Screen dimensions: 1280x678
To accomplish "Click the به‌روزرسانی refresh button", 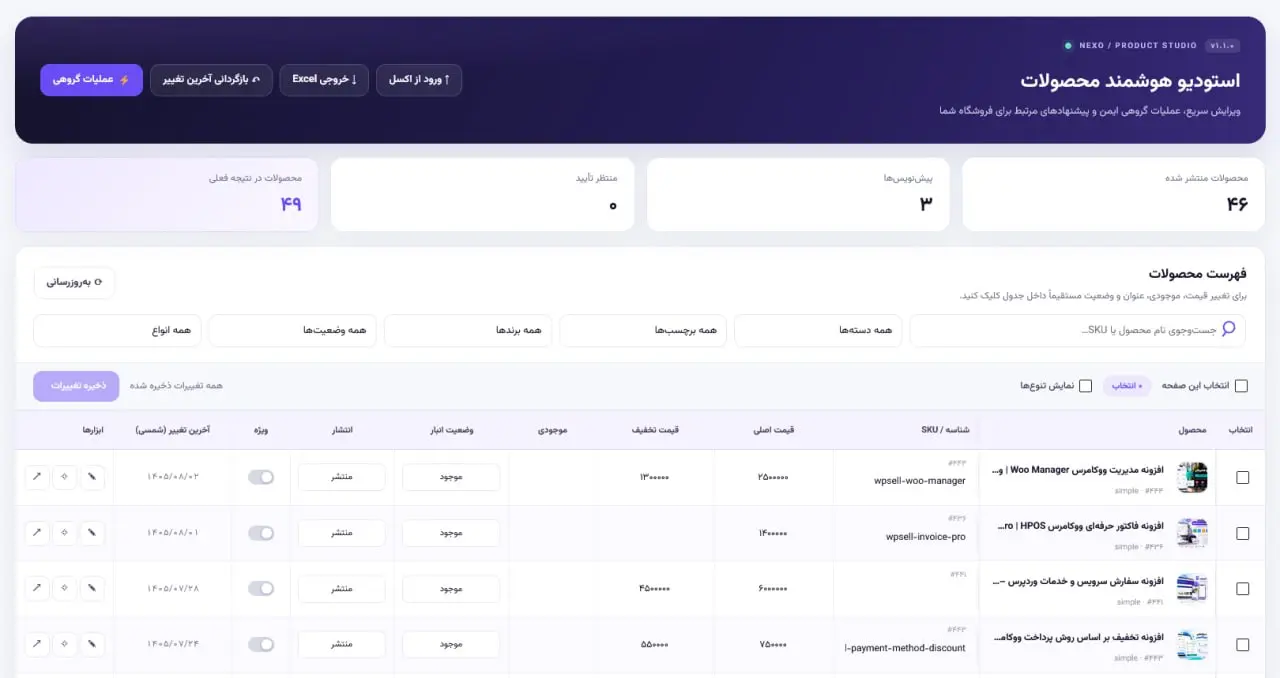I will (x=75, y=282).
